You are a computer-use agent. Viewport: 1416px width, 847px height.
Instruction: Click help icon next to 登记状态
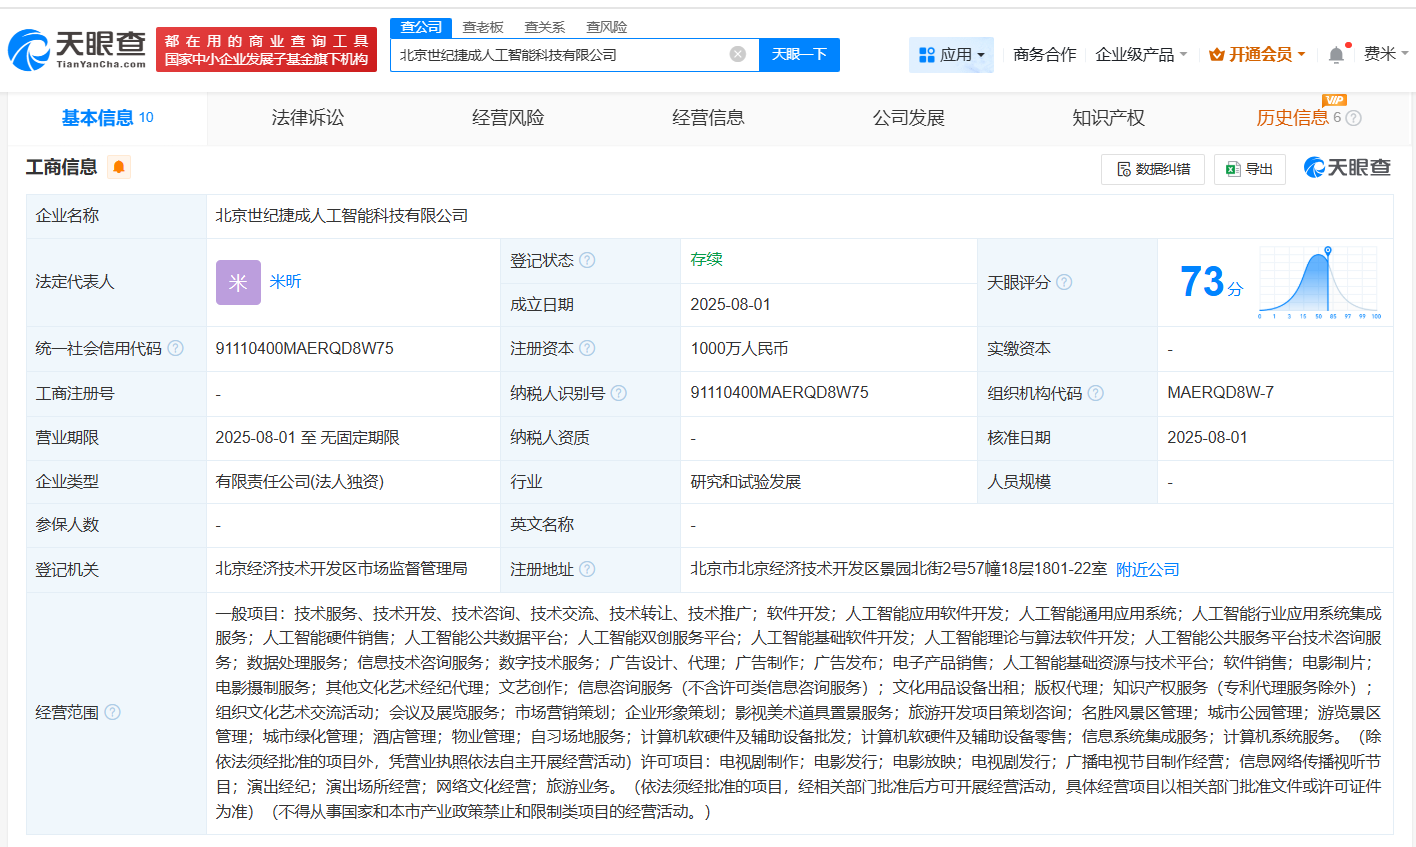(x=587, y=260)
